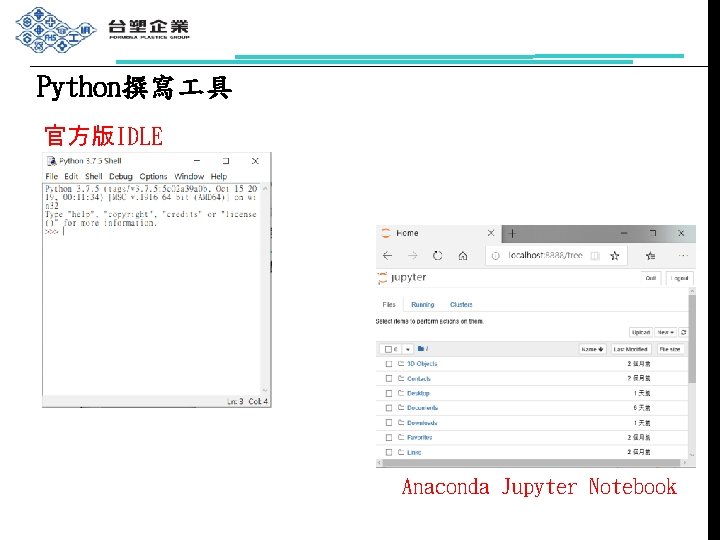Switch to the Running tab in Jupyter
Viewport: 720px width, 540px height.
tap(422, 304)
